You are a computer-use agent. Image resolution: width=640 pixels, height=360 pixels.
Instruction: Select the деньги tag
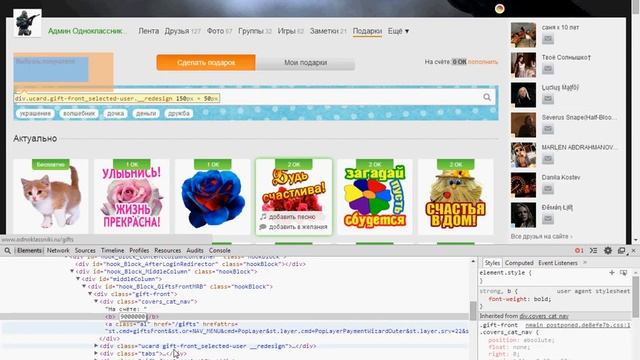point(146,113)
